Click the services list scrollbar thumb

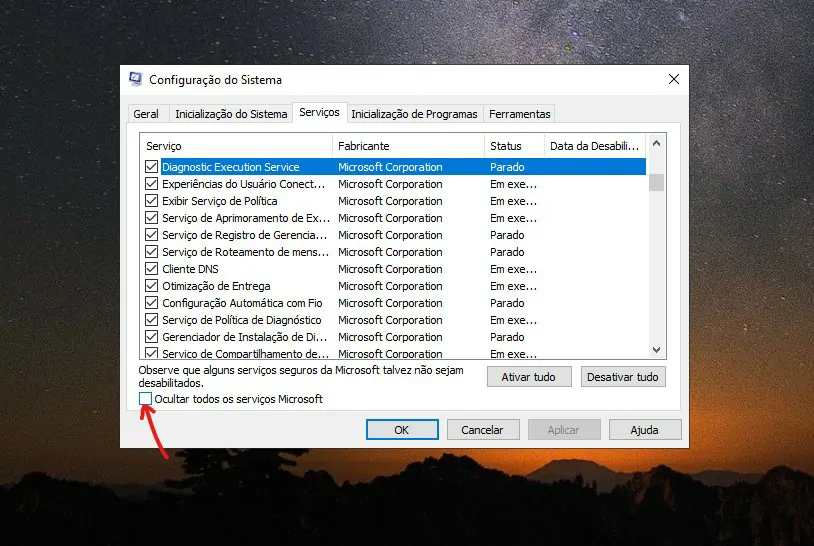[x=656, y=182]
